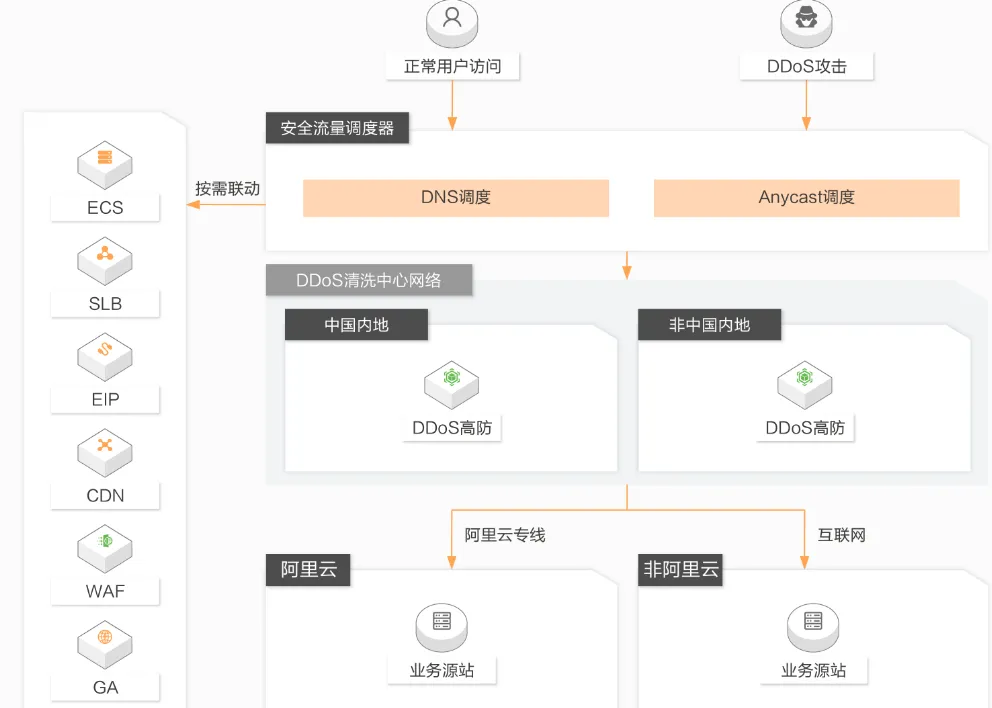
Task: Select the DDoS高防 icon under 中国内地
Action: click(x=451, y=385)
